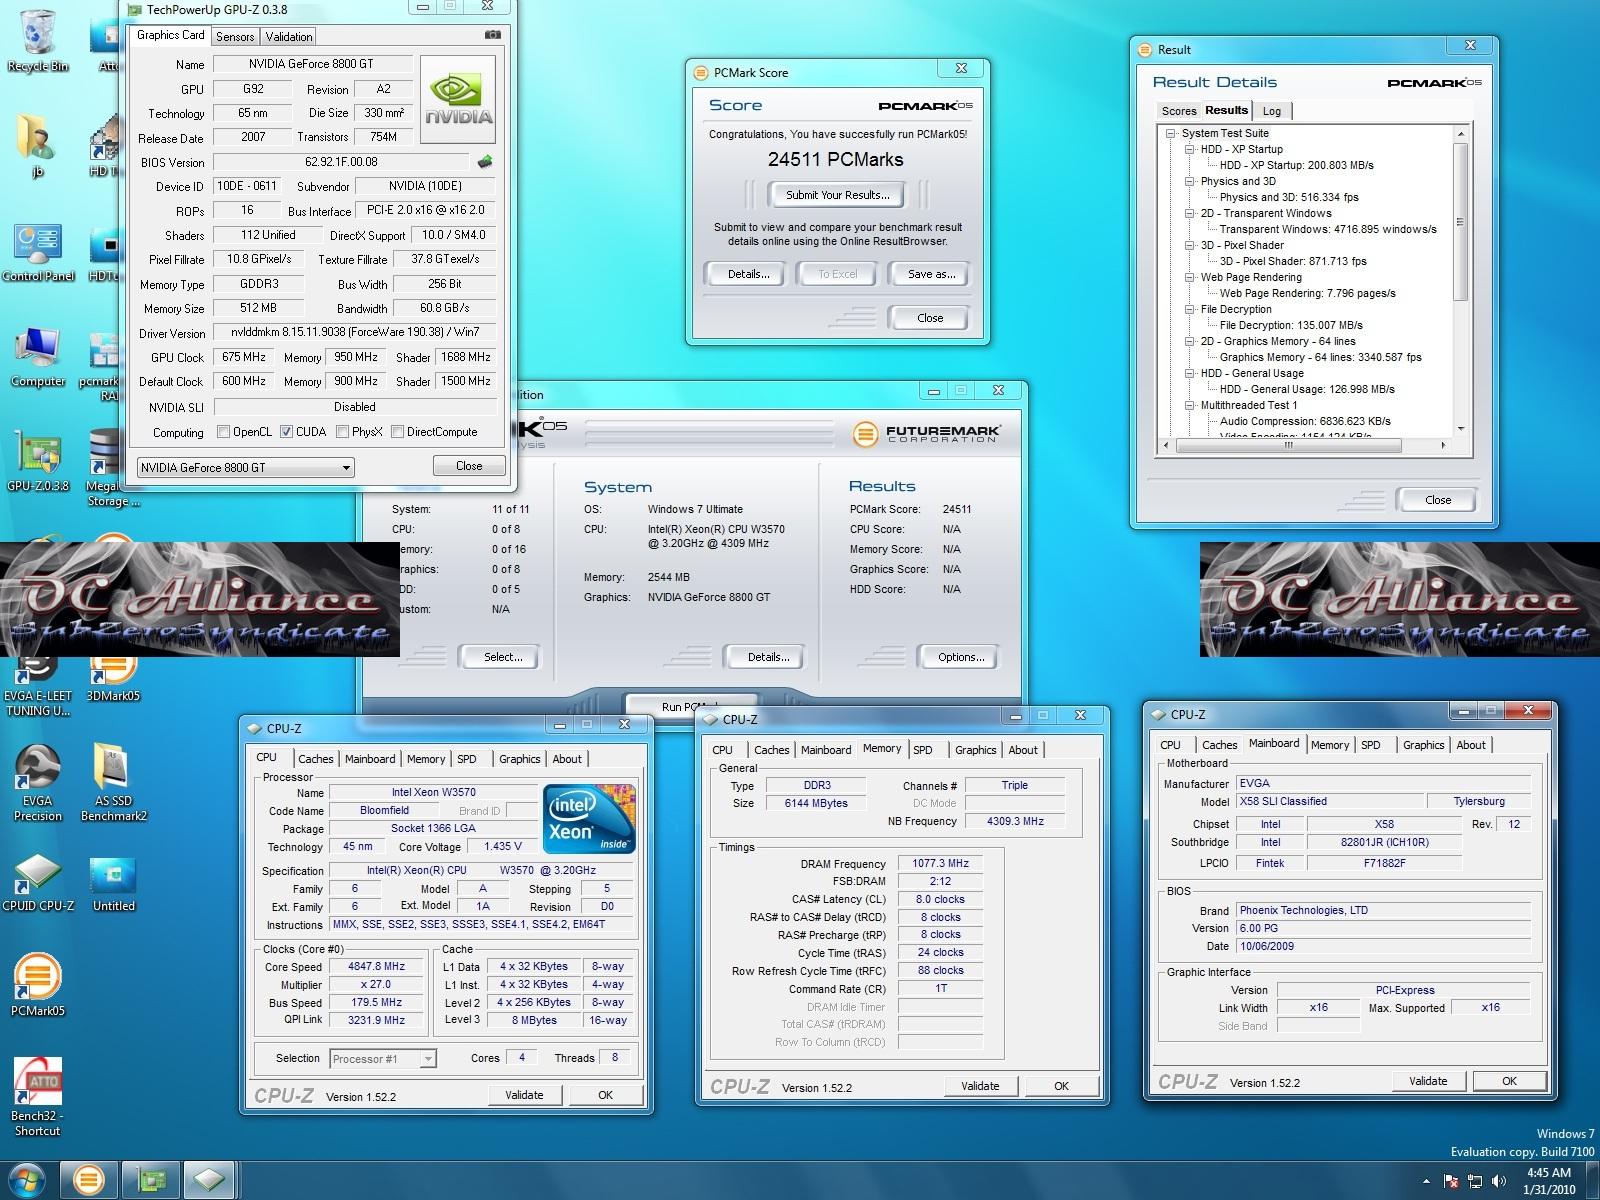The height and width of the screenshot is (1200, 1600).
Task: Click Submit Your Results button
Action: point(837,195)
